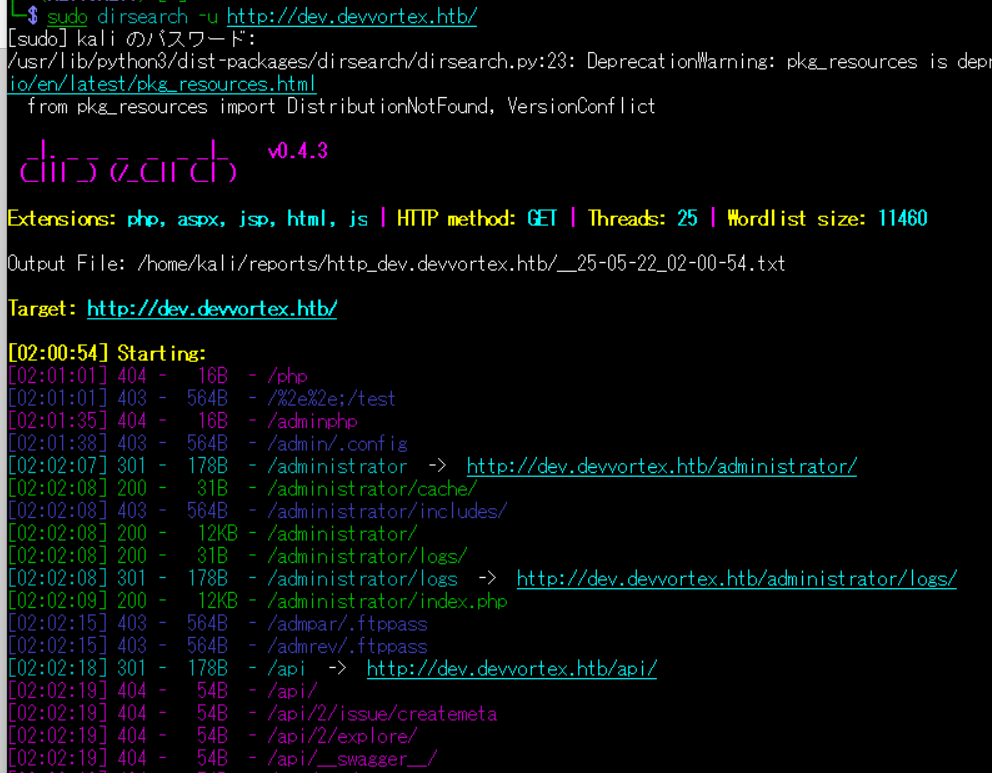This screenshot has height=773, width=992.
Task: Click the sudo password prompt line
Action: (x=131, y=39)
